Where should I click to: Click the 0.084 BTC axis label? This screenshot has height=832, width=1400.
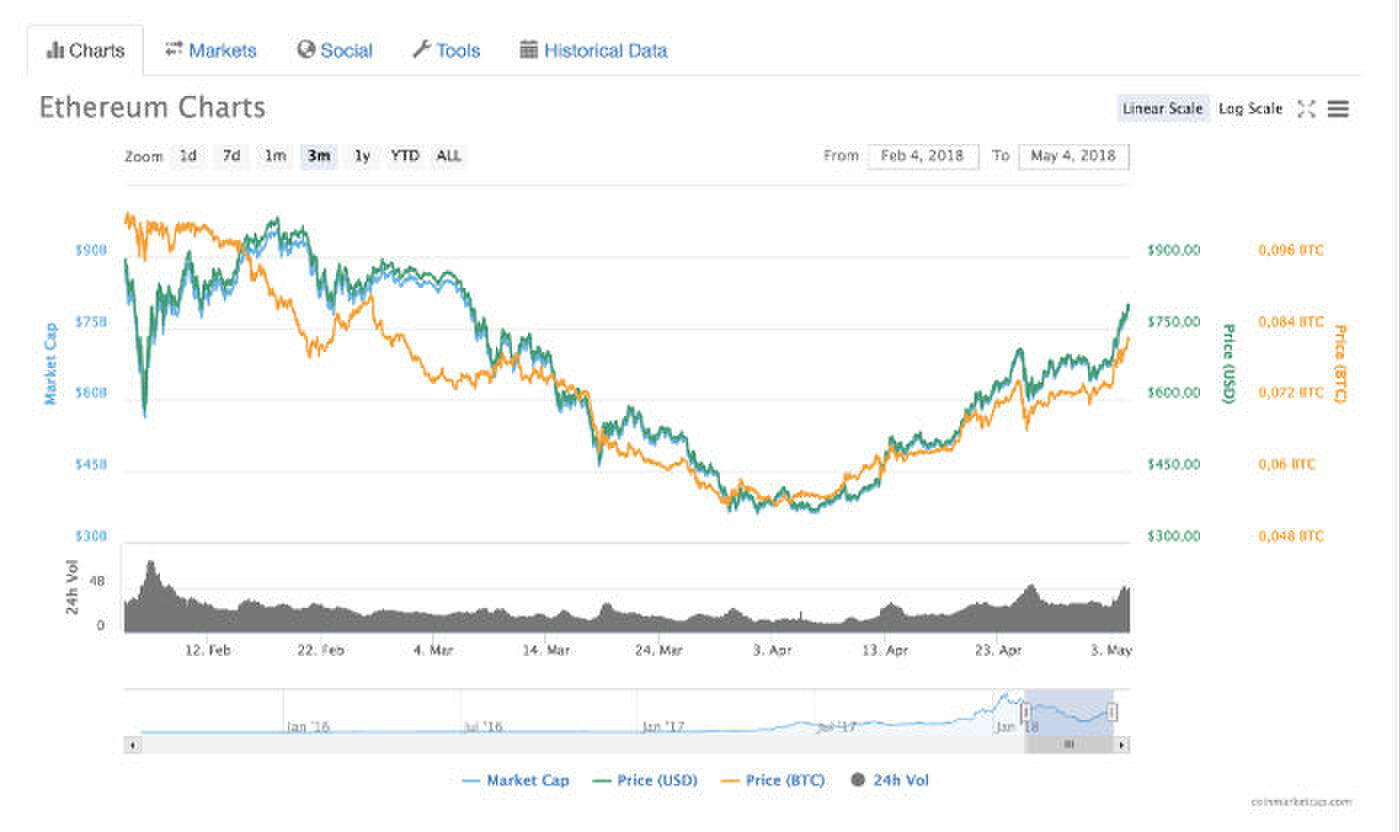(1291, 322)
